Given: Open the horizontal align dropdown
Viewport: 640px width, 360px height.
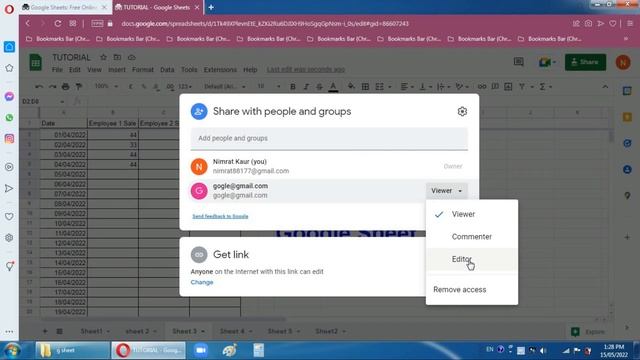Looking at the screenshot, I should click(407, 87).
